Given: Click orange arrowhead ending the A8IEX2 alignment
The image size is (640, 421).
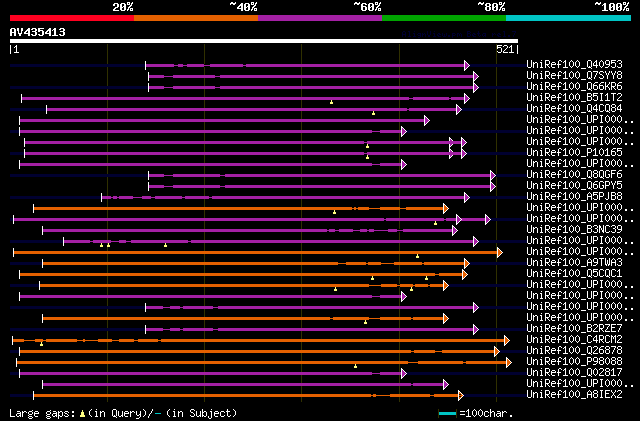Looking at the screenshot, I should (461, 396).
